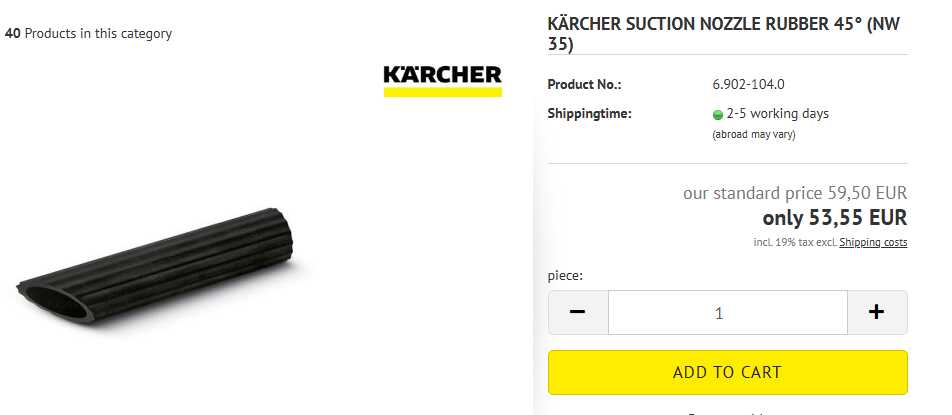Decrease quantity with the minus button
Screen dimensions: 952x415
pos(578,312)
